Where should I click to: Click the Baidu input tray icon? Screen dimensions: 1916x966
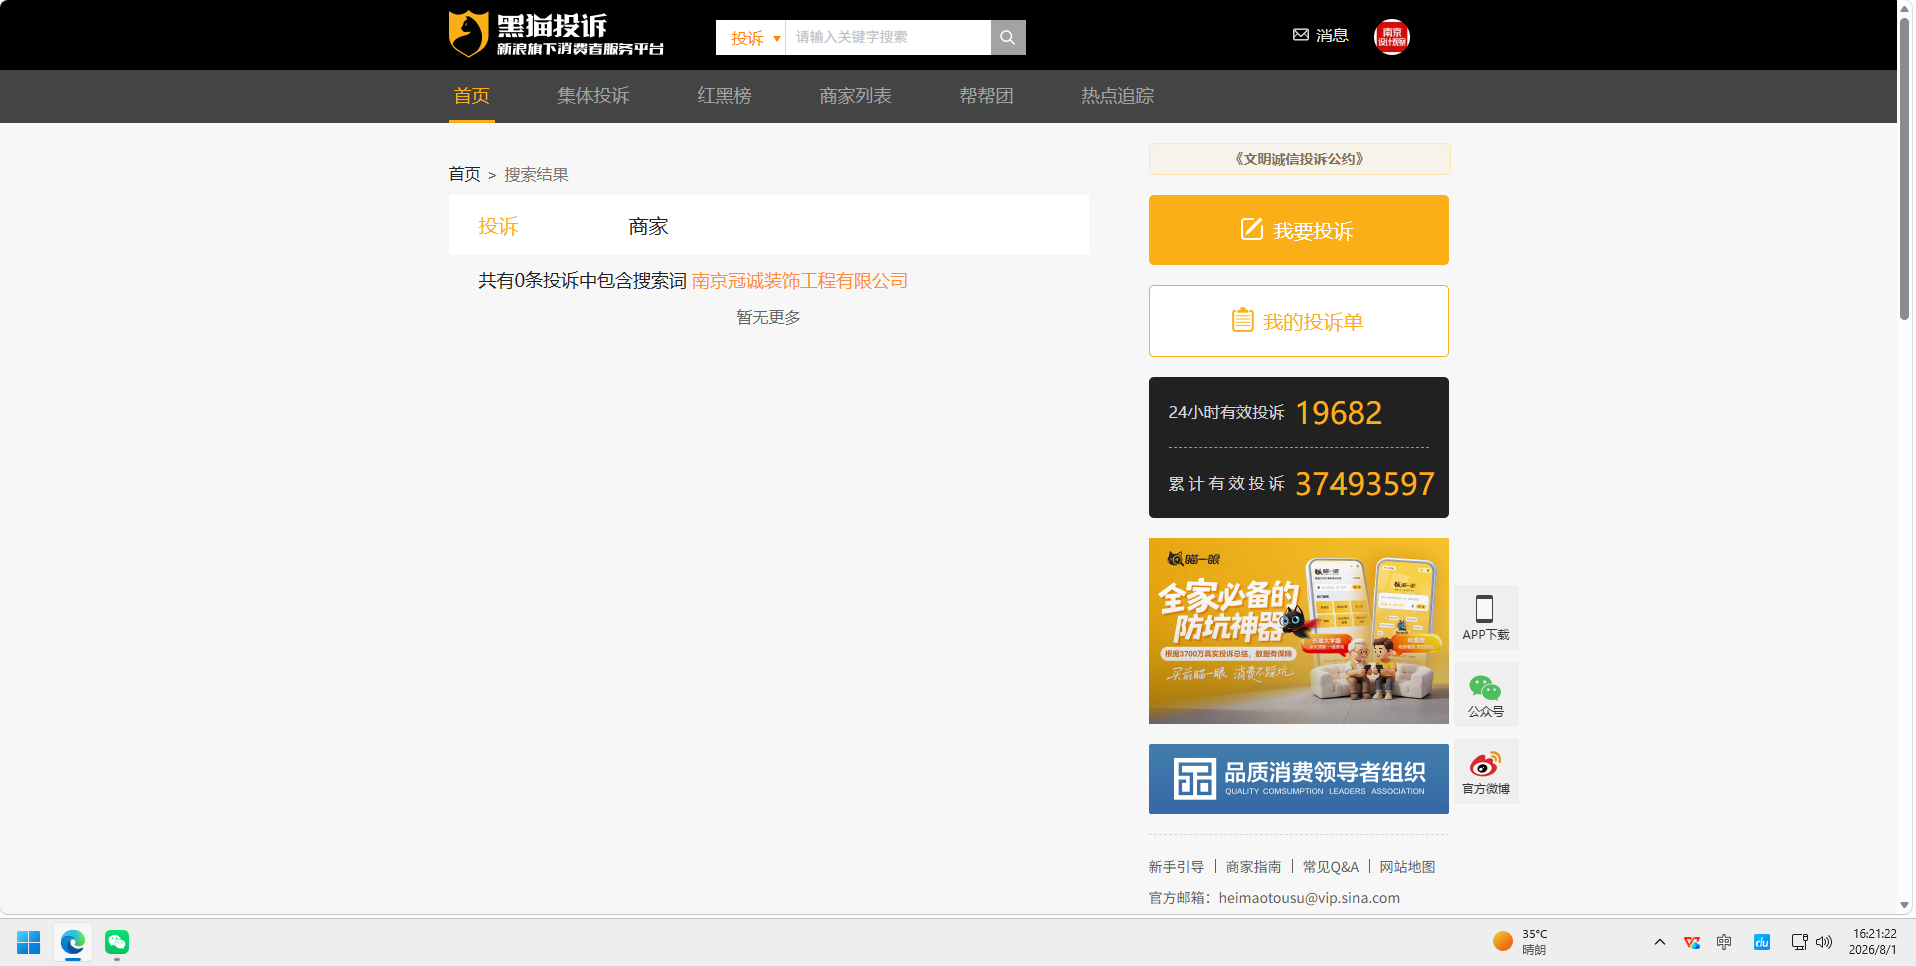coord(1762,942)
